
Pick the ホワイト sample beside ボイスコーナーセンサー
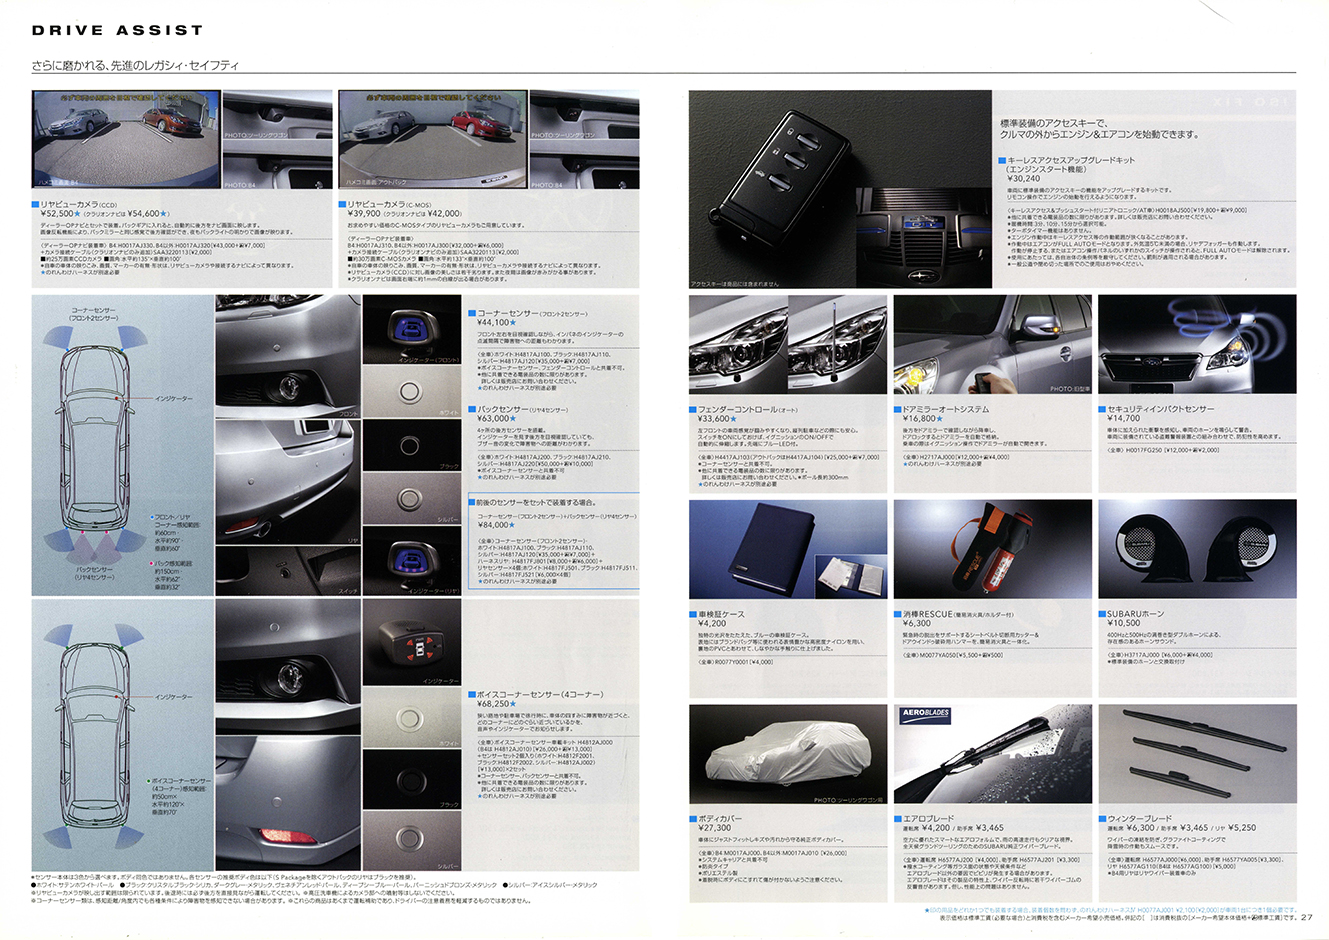coord(412,718)
